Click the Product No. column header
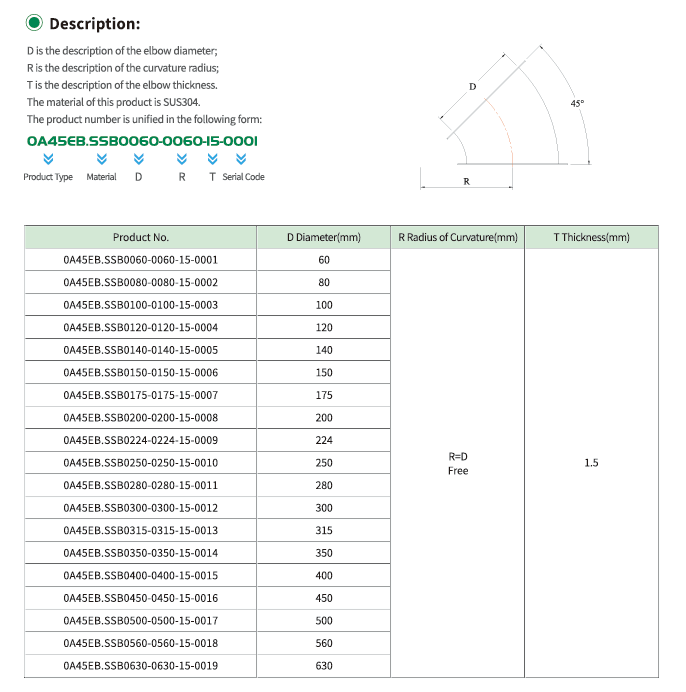The image size is (686, 692). [141, 237]
